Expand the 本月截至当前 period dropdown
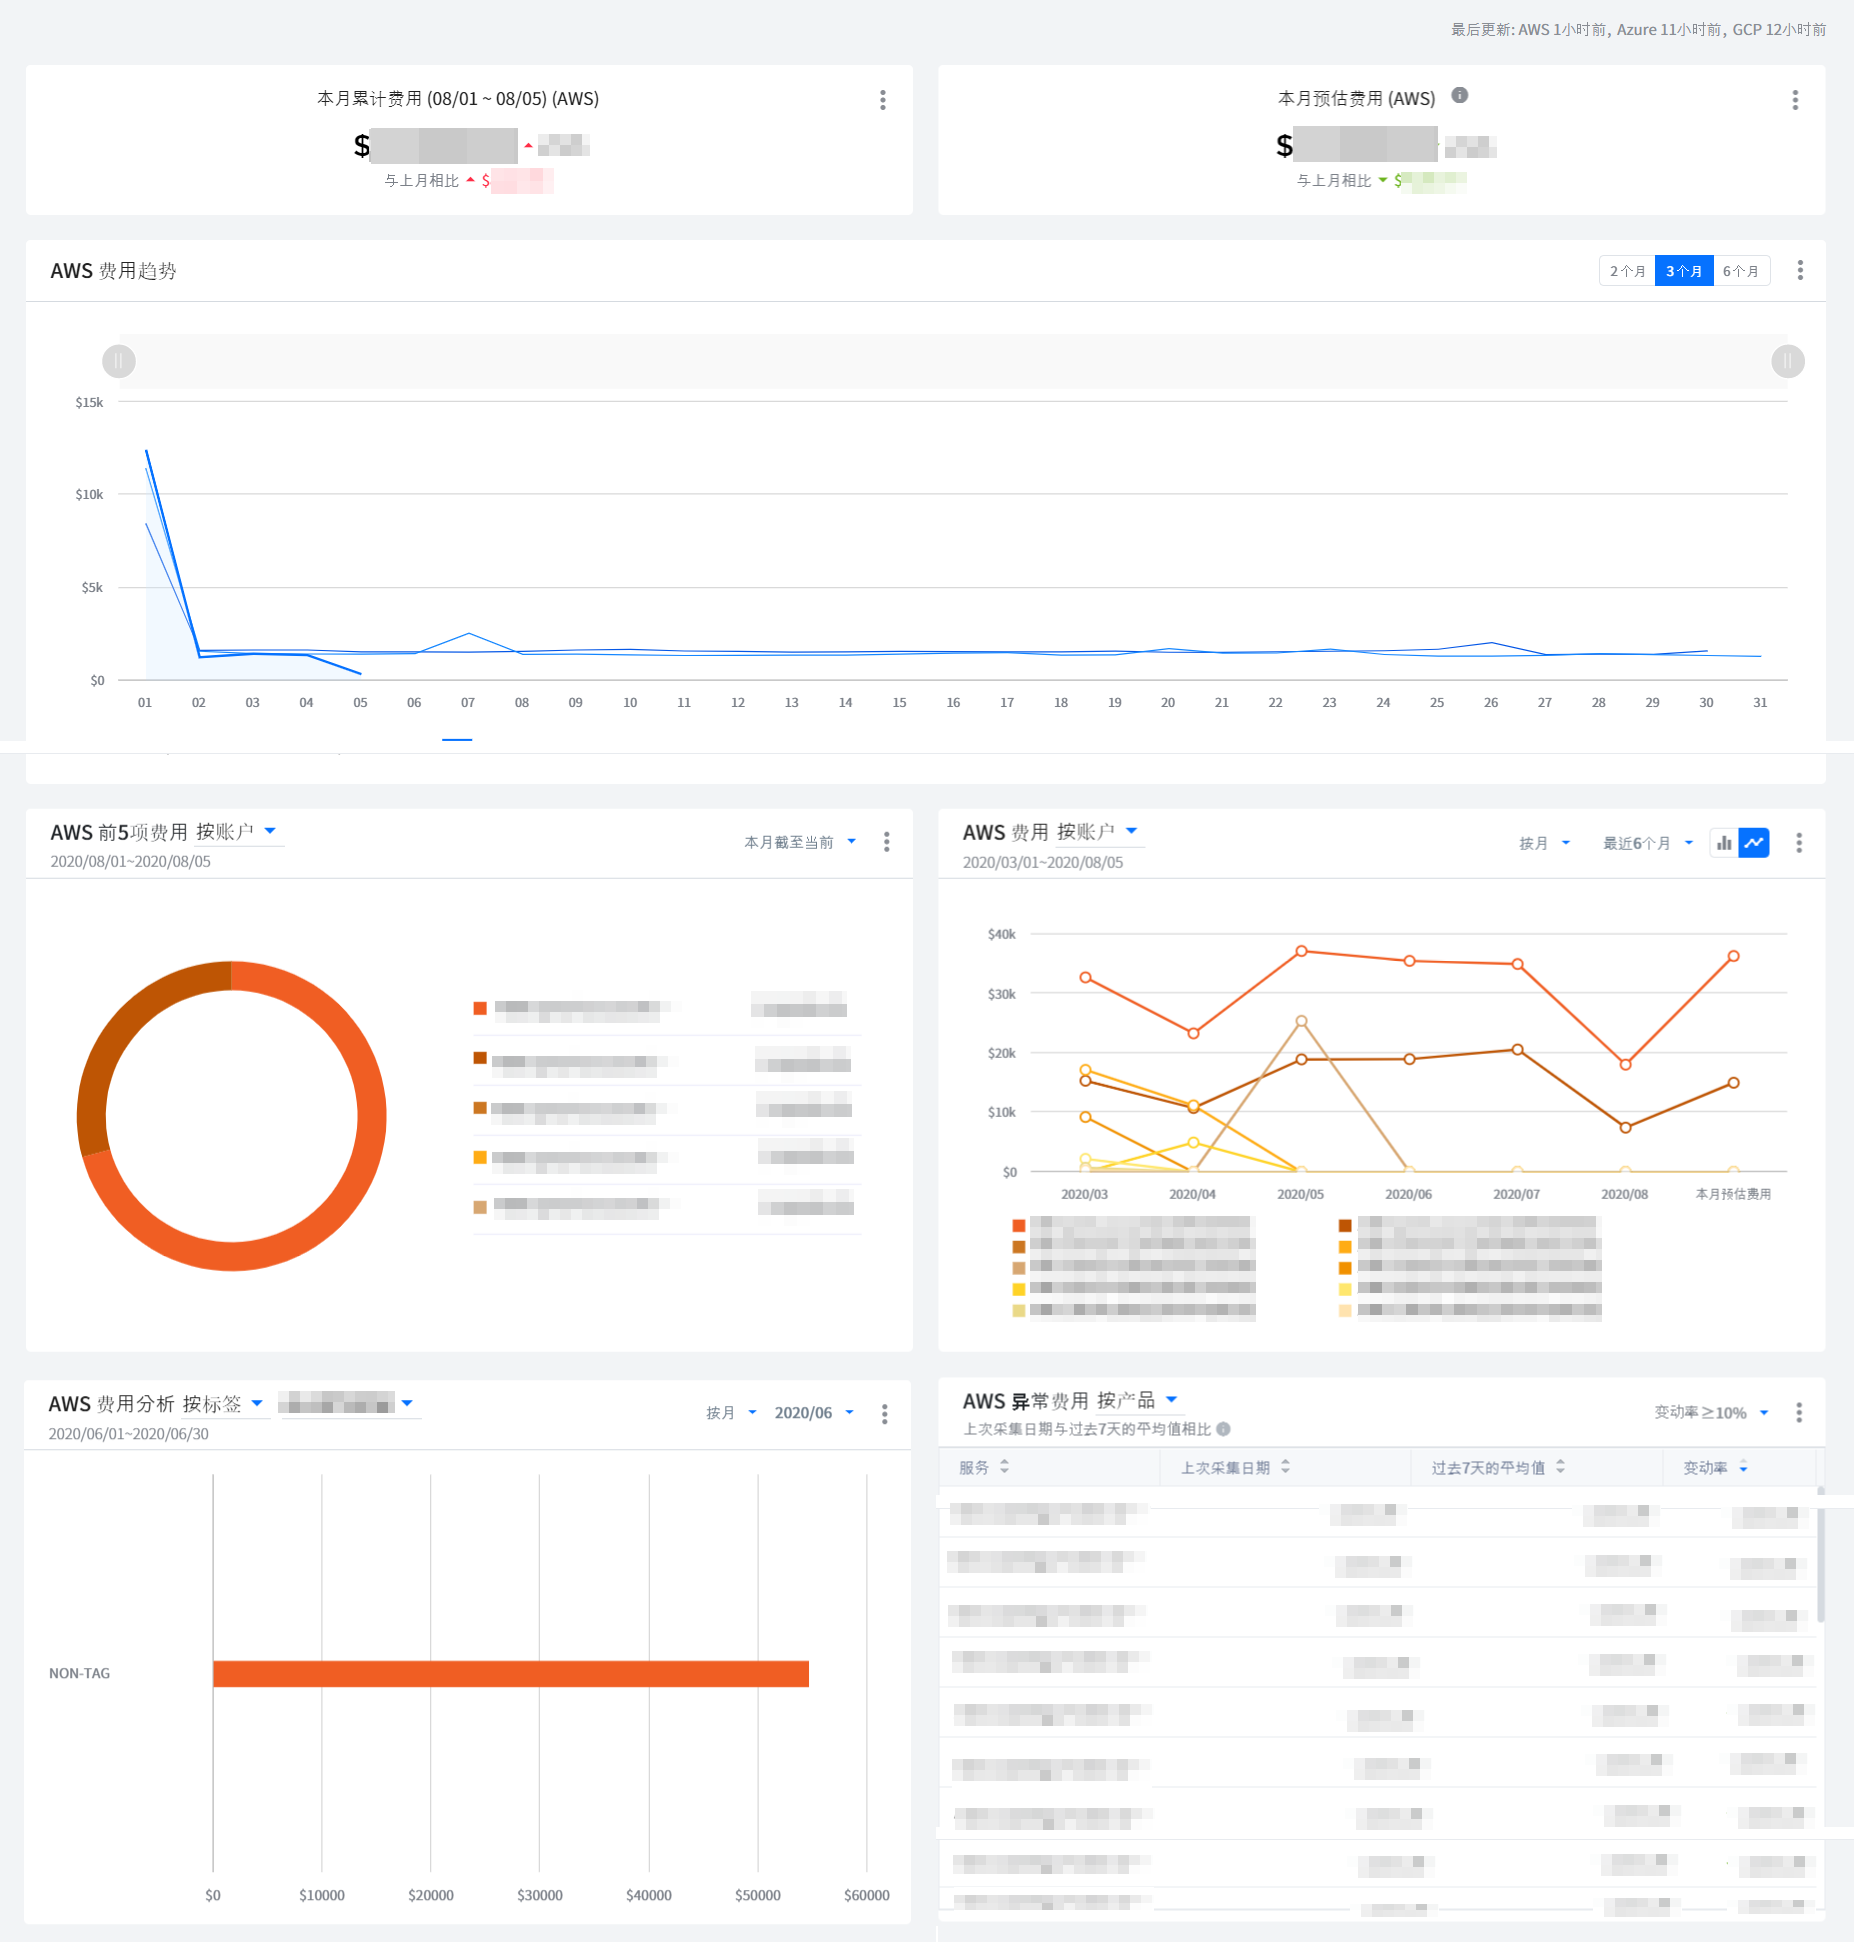This screenshot has width=1854, height=1942. pyautogui.click(x=800, y=843)
